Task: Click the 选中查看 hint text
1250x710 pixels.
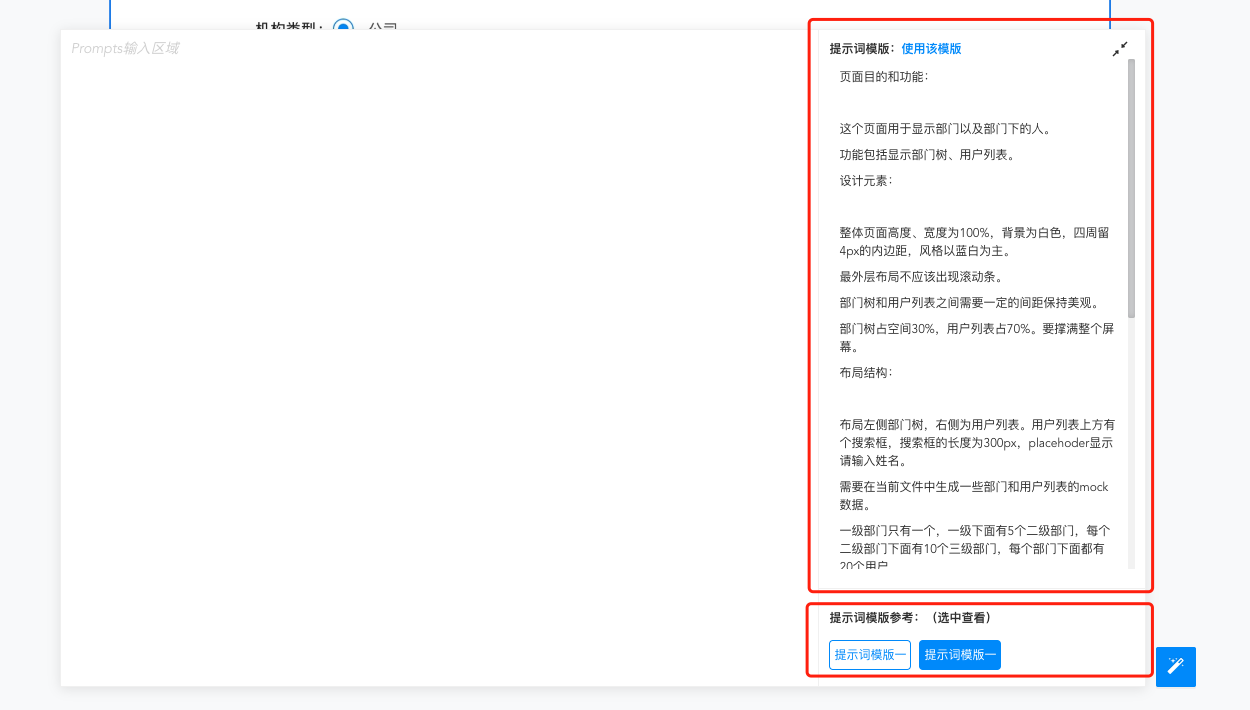Action: (x=958, y=617)
